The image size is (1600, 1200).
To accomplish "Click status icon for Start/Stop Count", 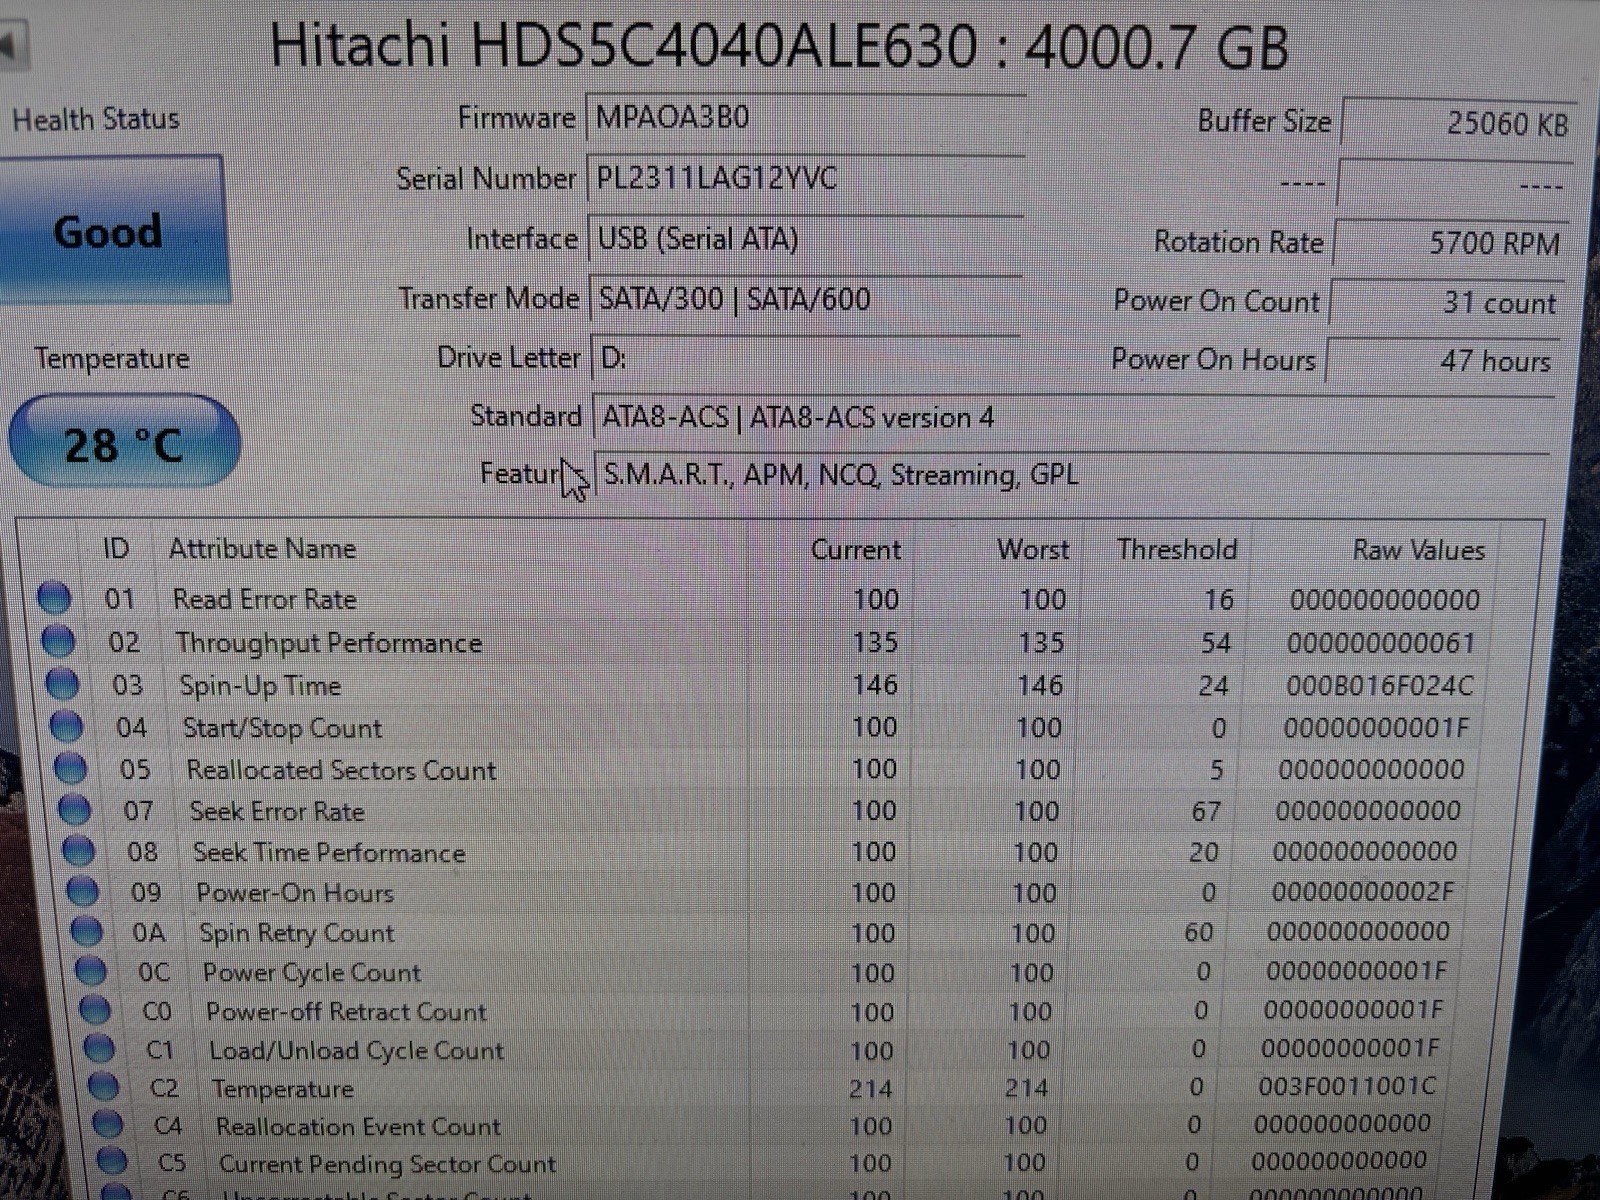I will 66,726.
